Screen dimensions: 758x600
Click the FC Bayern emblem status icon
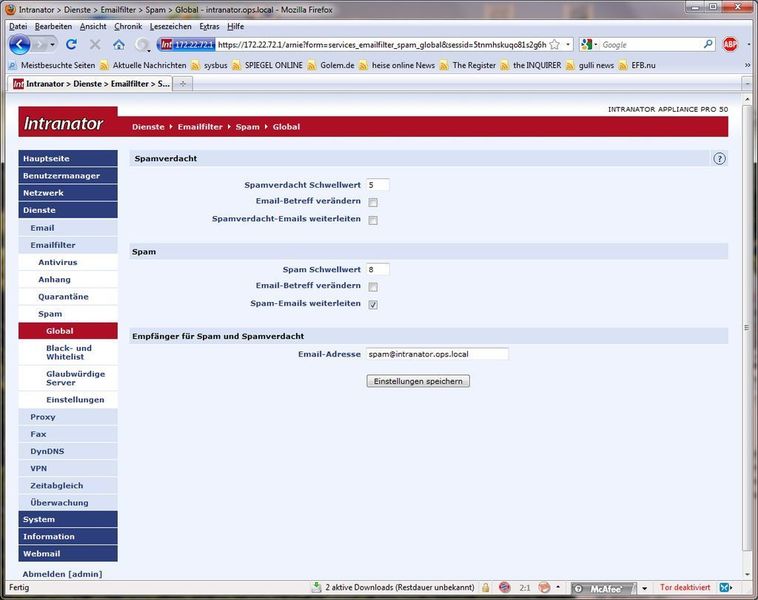[505, 587]
